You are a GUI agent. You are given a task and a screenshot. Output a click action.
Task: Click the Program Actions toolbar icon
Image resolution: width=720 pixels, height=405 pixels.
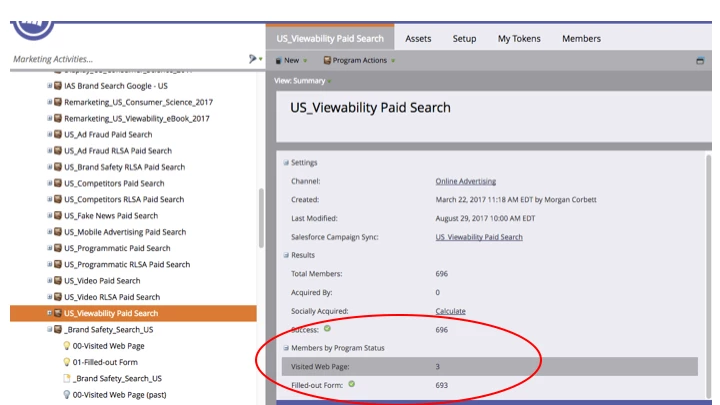point(327,60)
